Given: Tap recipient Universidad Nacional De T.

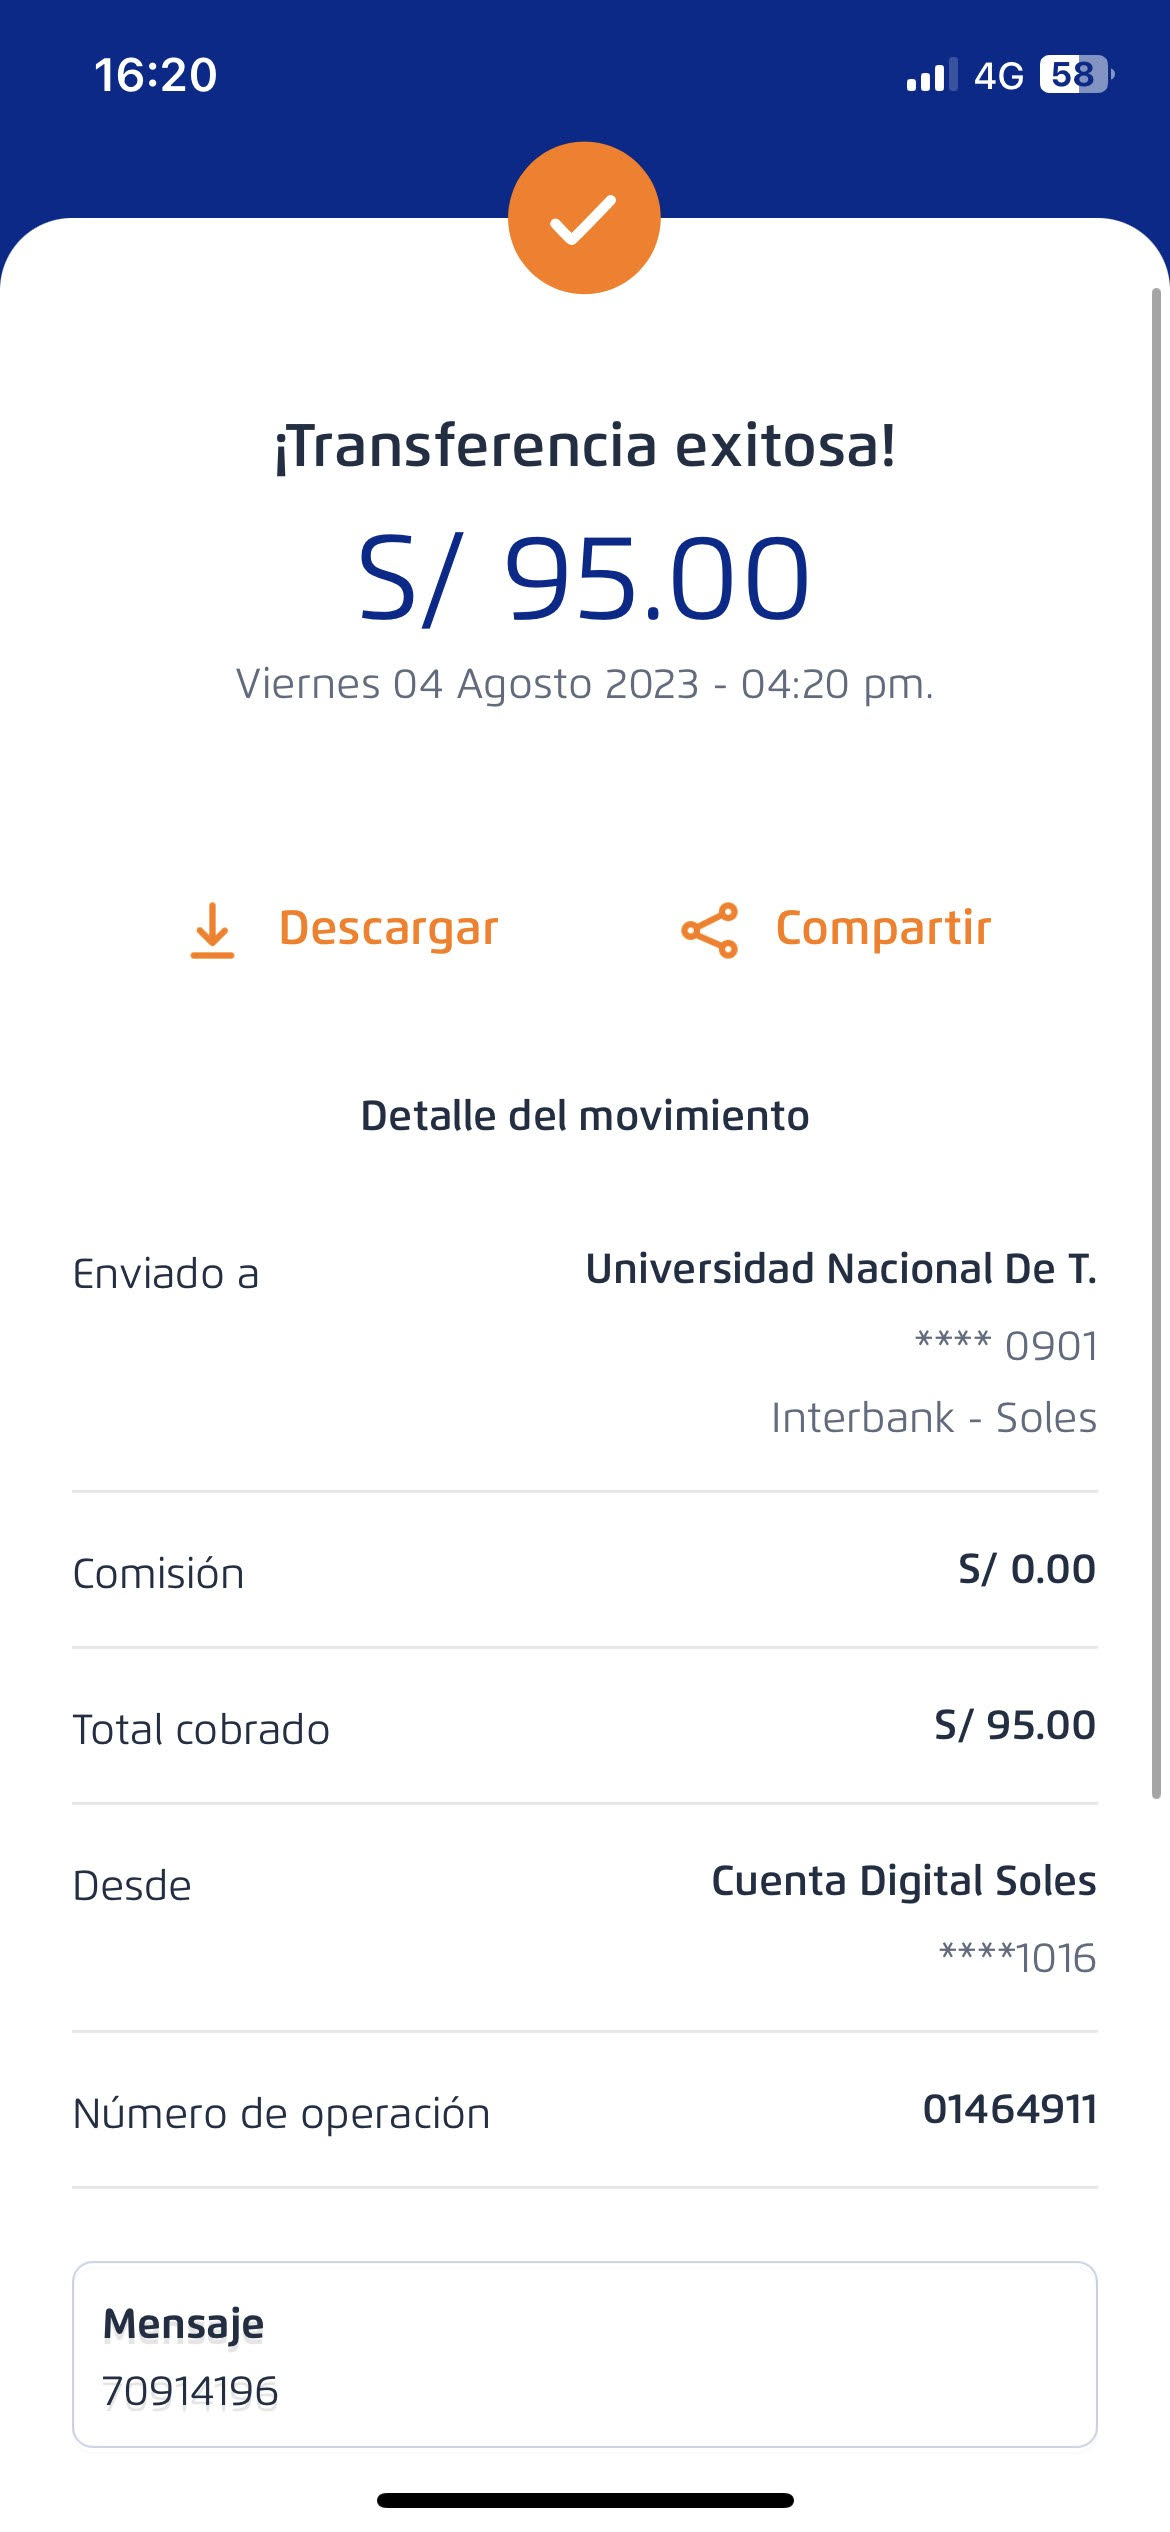Looking at the screenshot, I should click(840, 1269).
